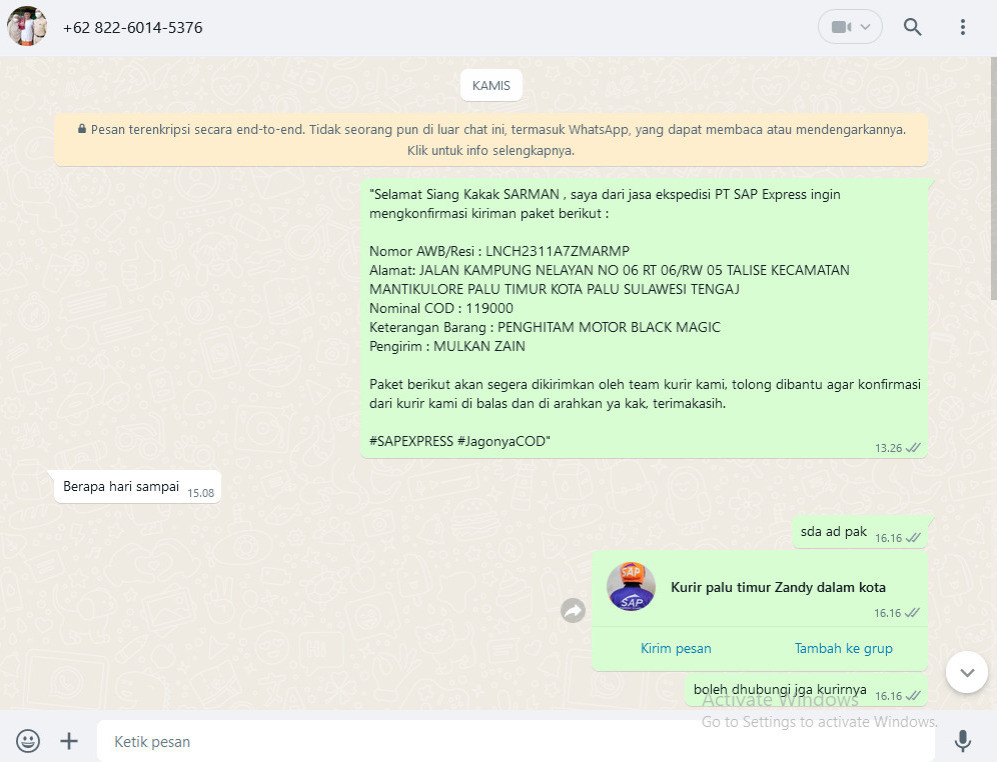Image resolution: width=997 pixels, height=762 pixels.
Task: Open the contact profile picture
Action: [27, 27]
